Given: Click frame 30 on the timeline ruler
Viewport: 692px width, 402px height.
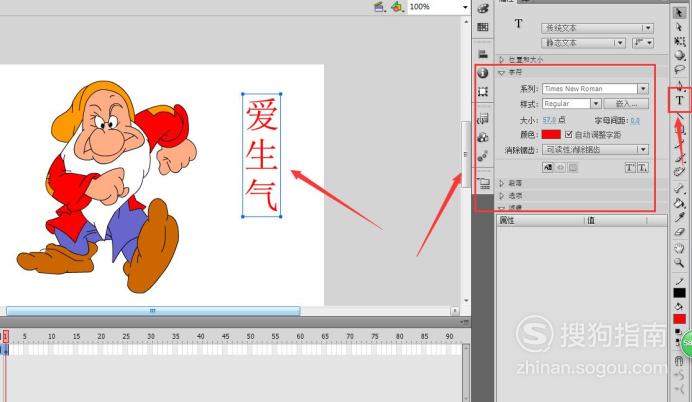Looking at the screenshot, I should coord(151,336).
